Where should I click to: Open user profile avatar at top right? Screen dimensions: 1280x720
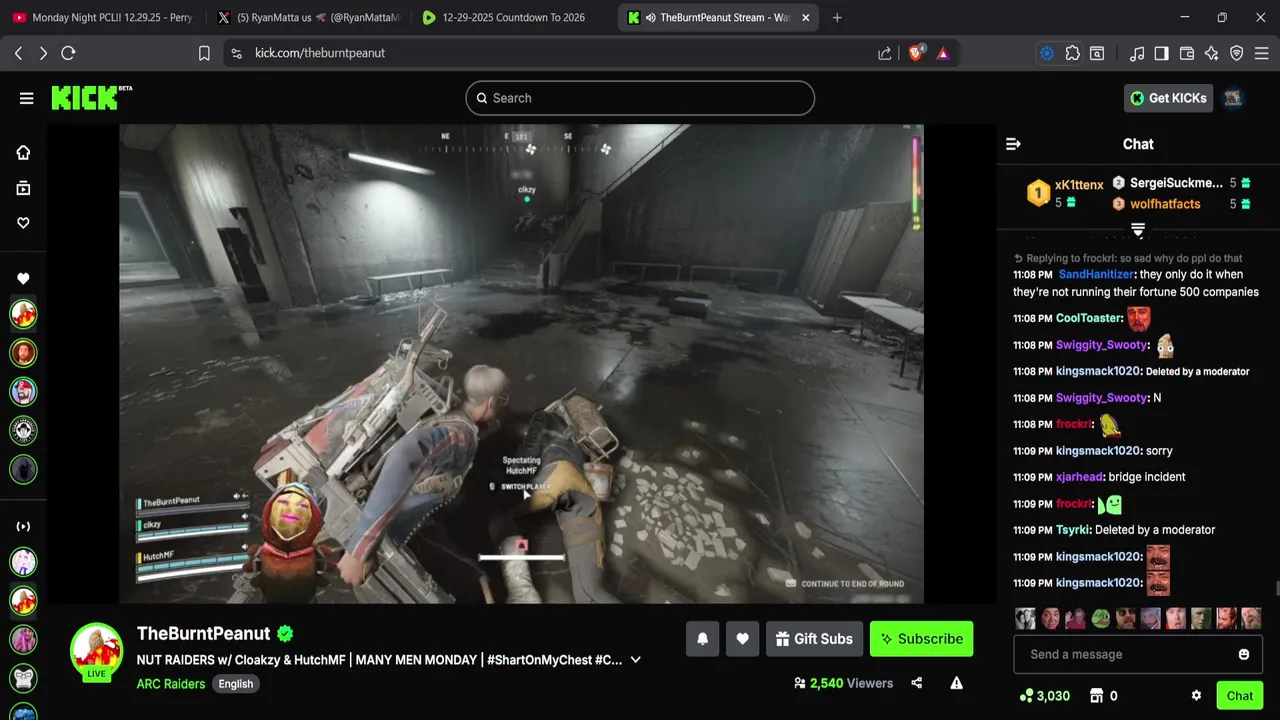(1232, 98)
